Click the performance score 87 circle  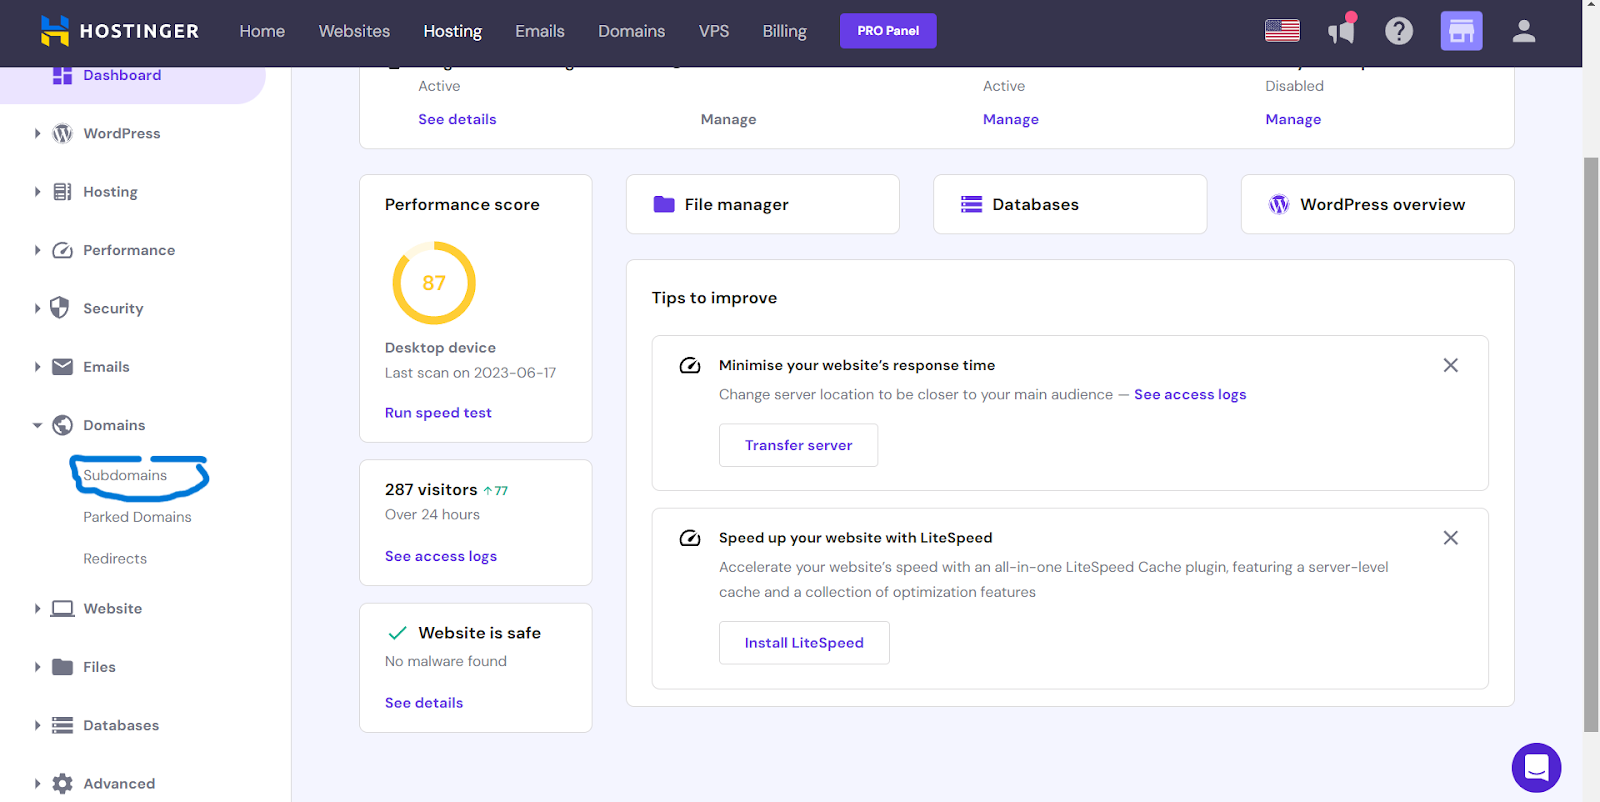click(434, 283)
